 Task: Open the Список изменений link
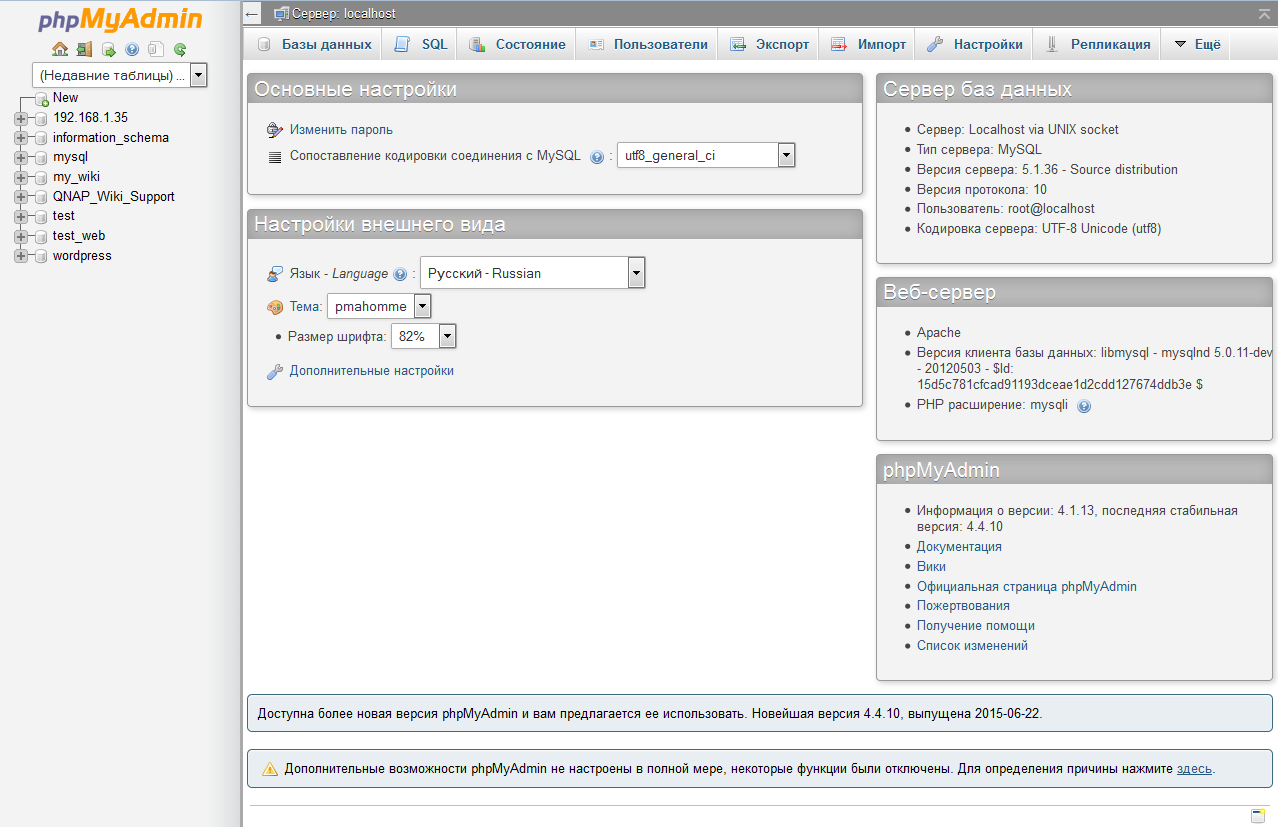click(972, 646)
